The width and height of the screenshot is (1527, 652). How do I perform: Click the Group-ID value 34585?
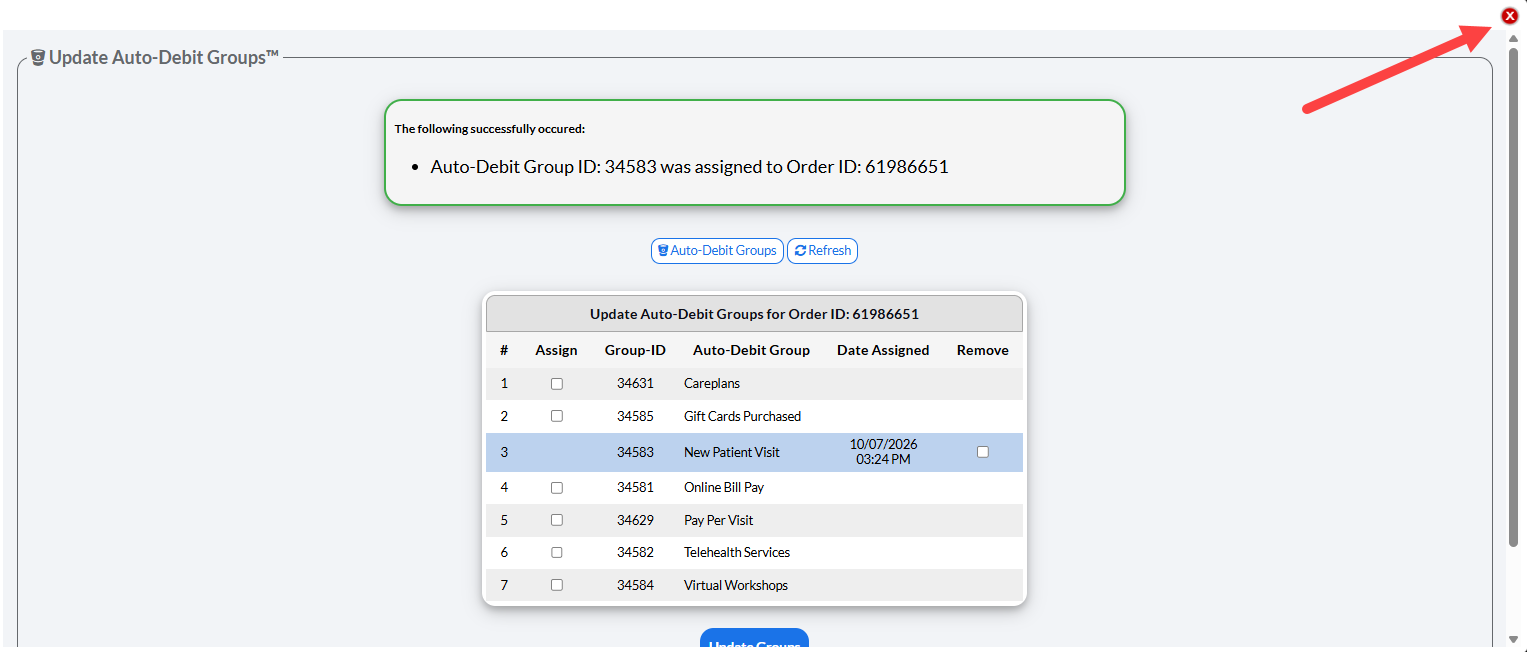point(635,416)
